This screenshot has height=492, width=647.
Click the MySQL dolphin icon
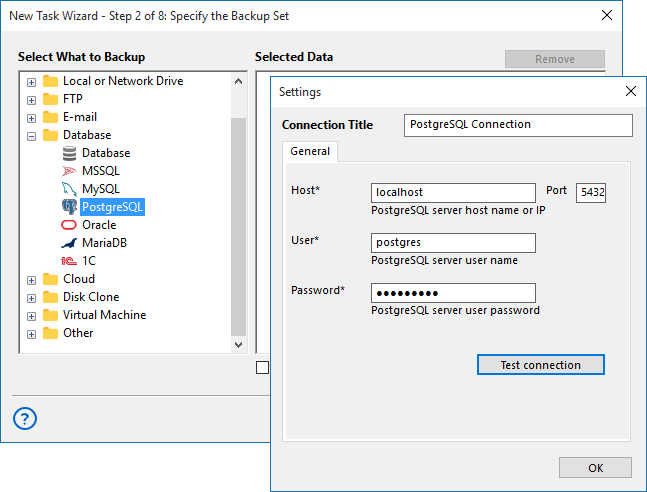69,189
